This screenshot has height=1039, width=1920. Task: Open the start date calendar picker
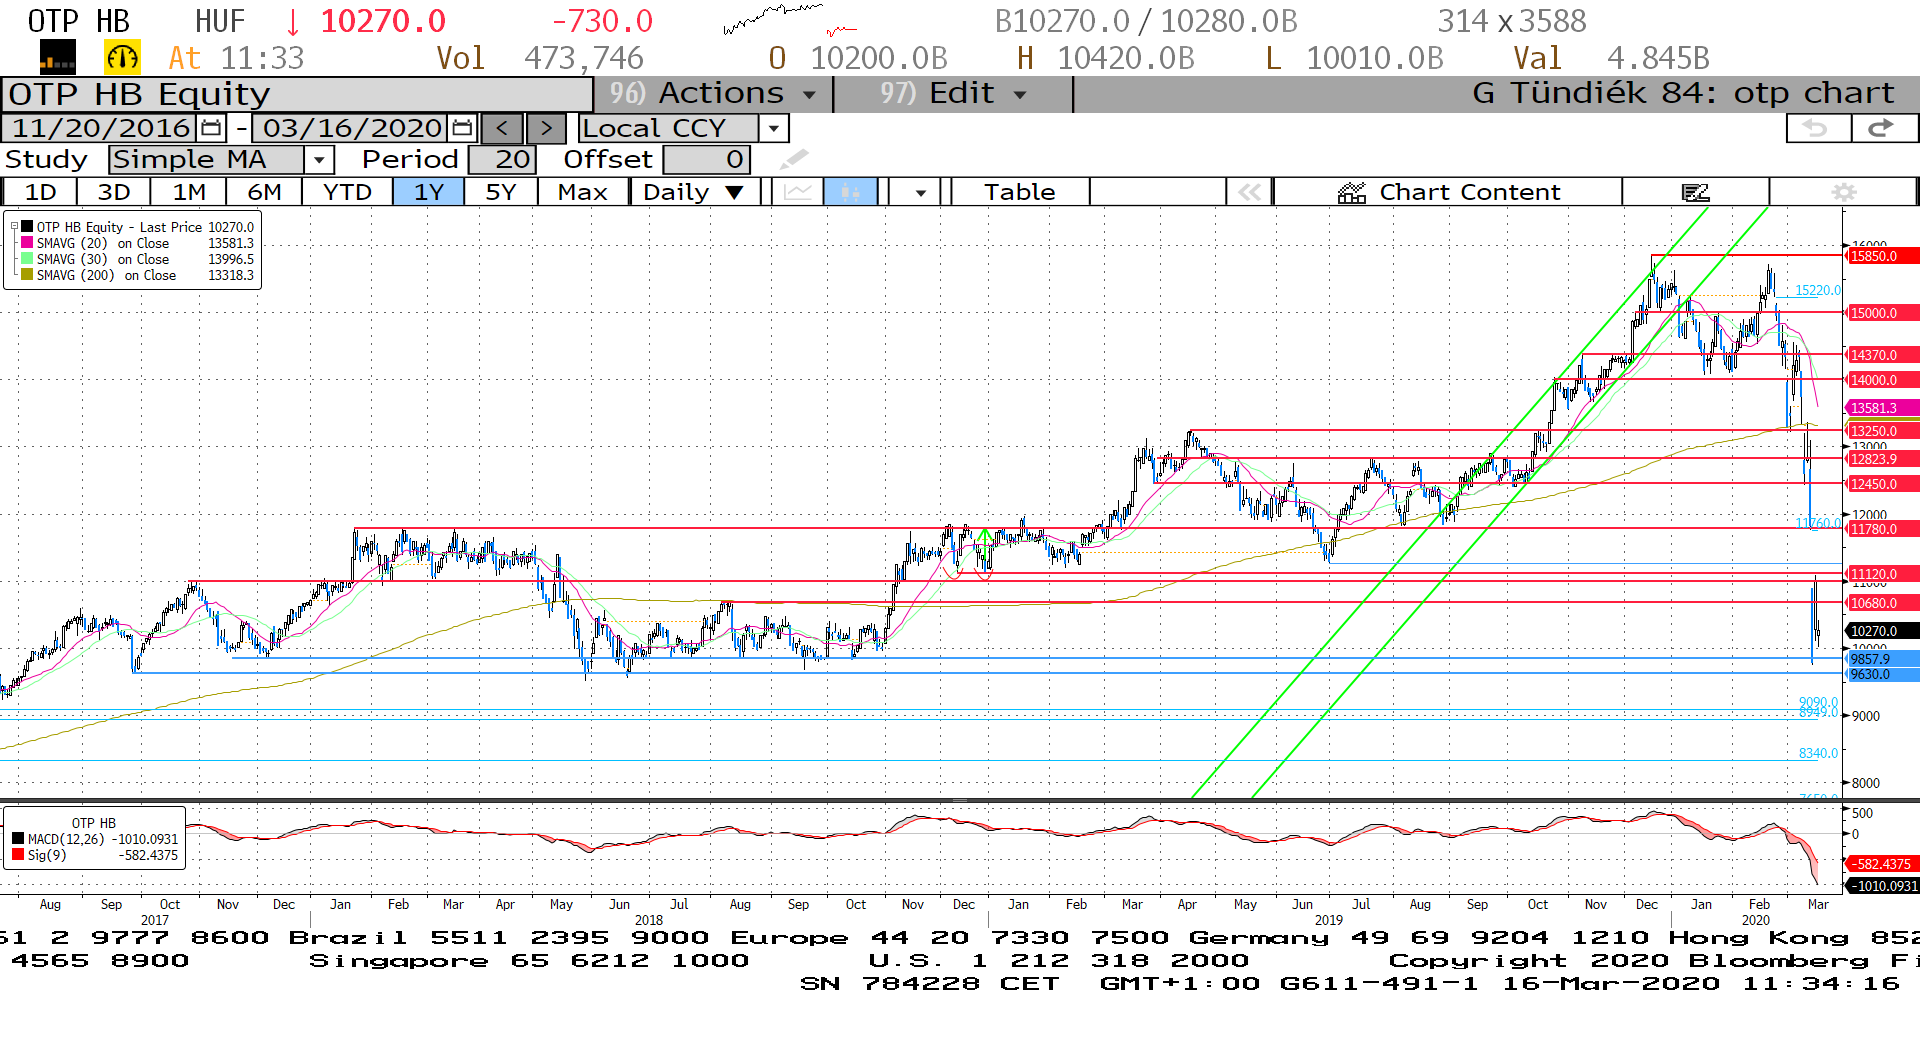click(211, 128)
